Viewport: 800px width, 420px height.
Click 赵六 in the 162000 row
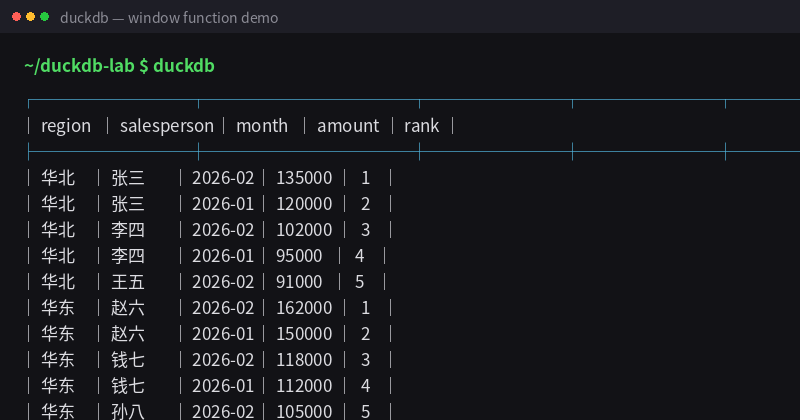tap(128, 308)
